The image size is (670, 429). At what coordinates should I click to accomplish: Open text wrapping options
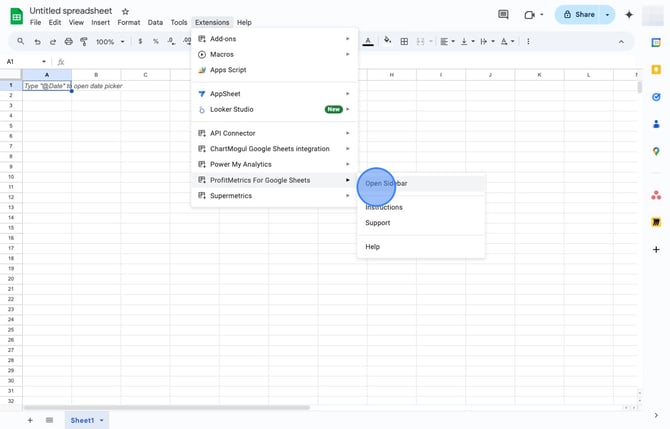click(x=487, y=41)
